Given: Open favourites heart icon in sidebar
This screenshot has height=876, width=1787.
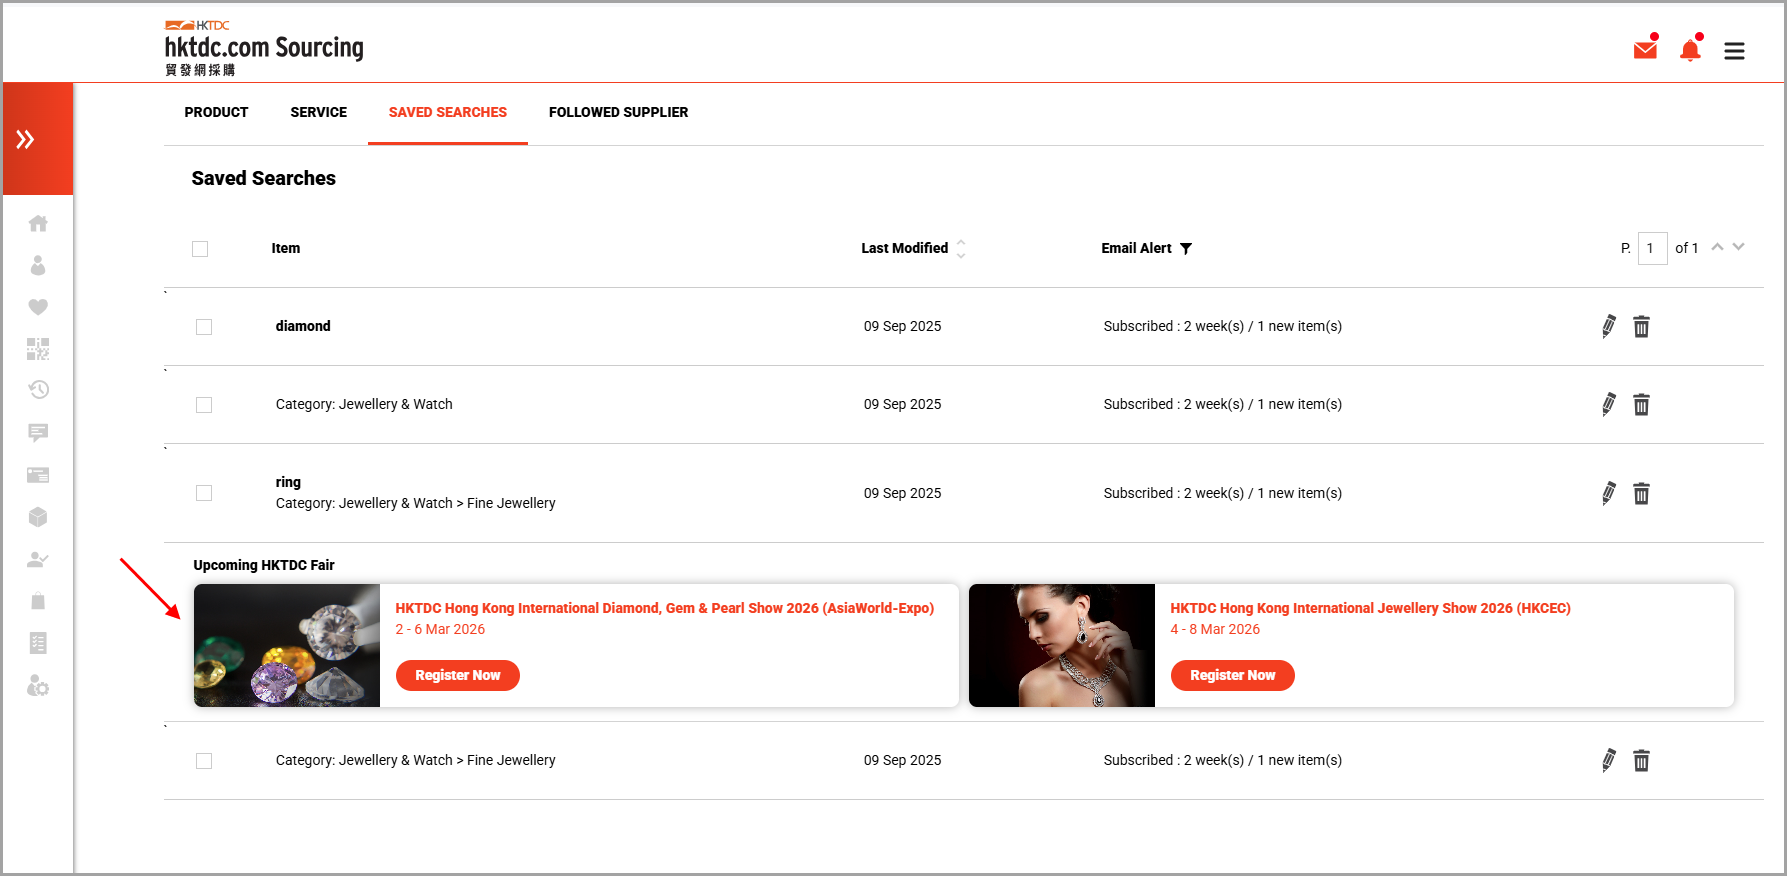Looking at the screenshot, I should point(38,307).
